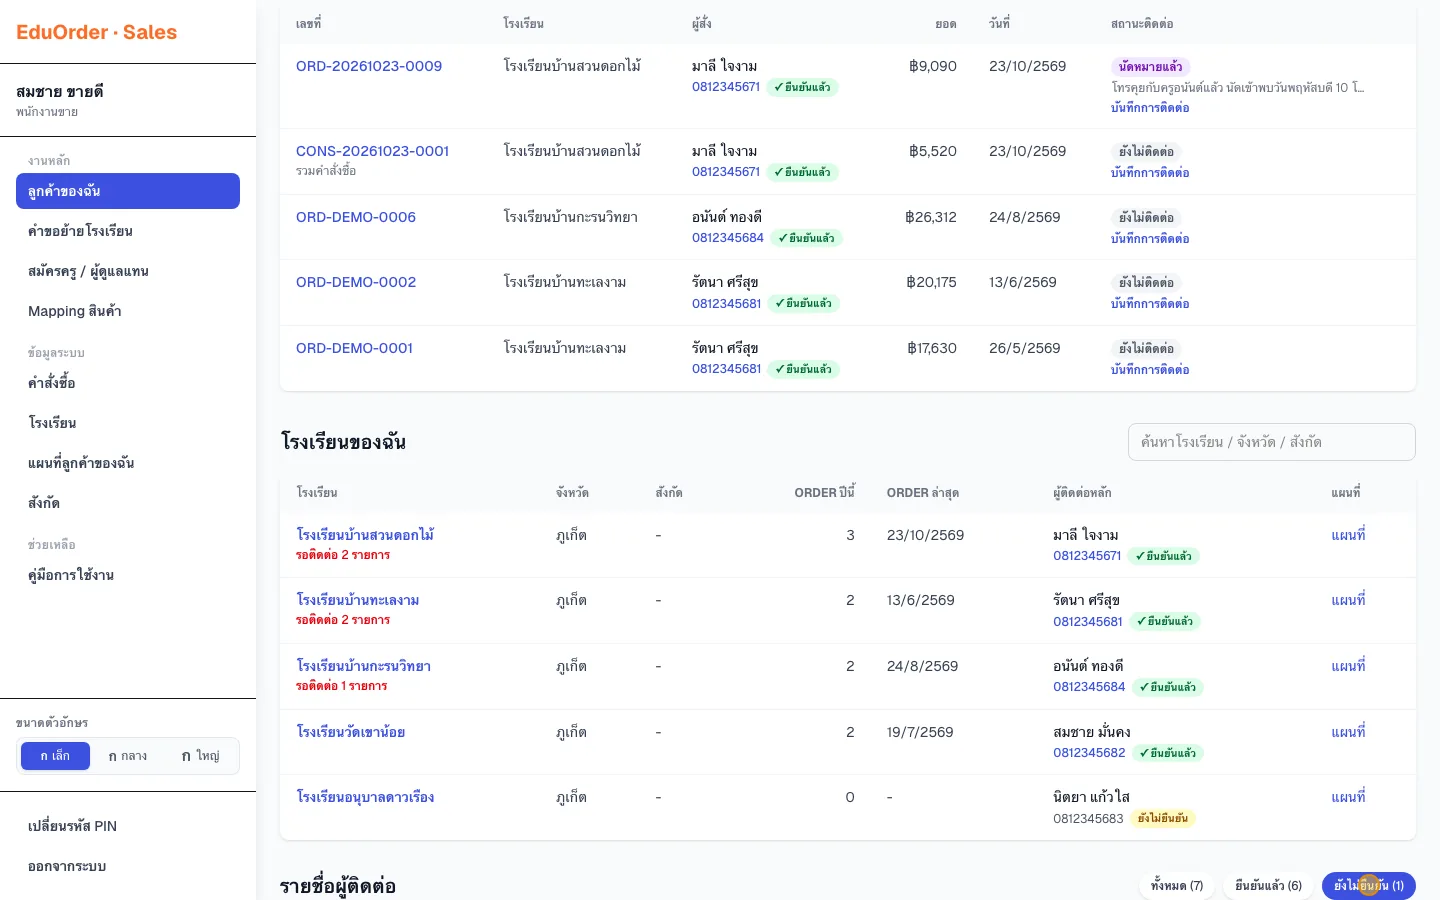Filter contacts by ยังไม่ยืนยัน (1)
This screenshot has height=900, width=1440.
[1369, 886]
